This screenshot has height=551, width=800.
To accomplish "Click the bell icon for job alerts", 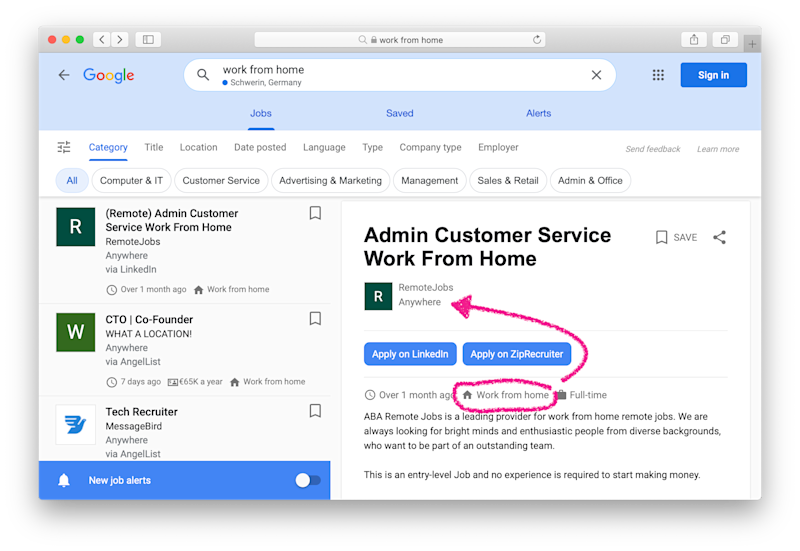I will point(64,480).
